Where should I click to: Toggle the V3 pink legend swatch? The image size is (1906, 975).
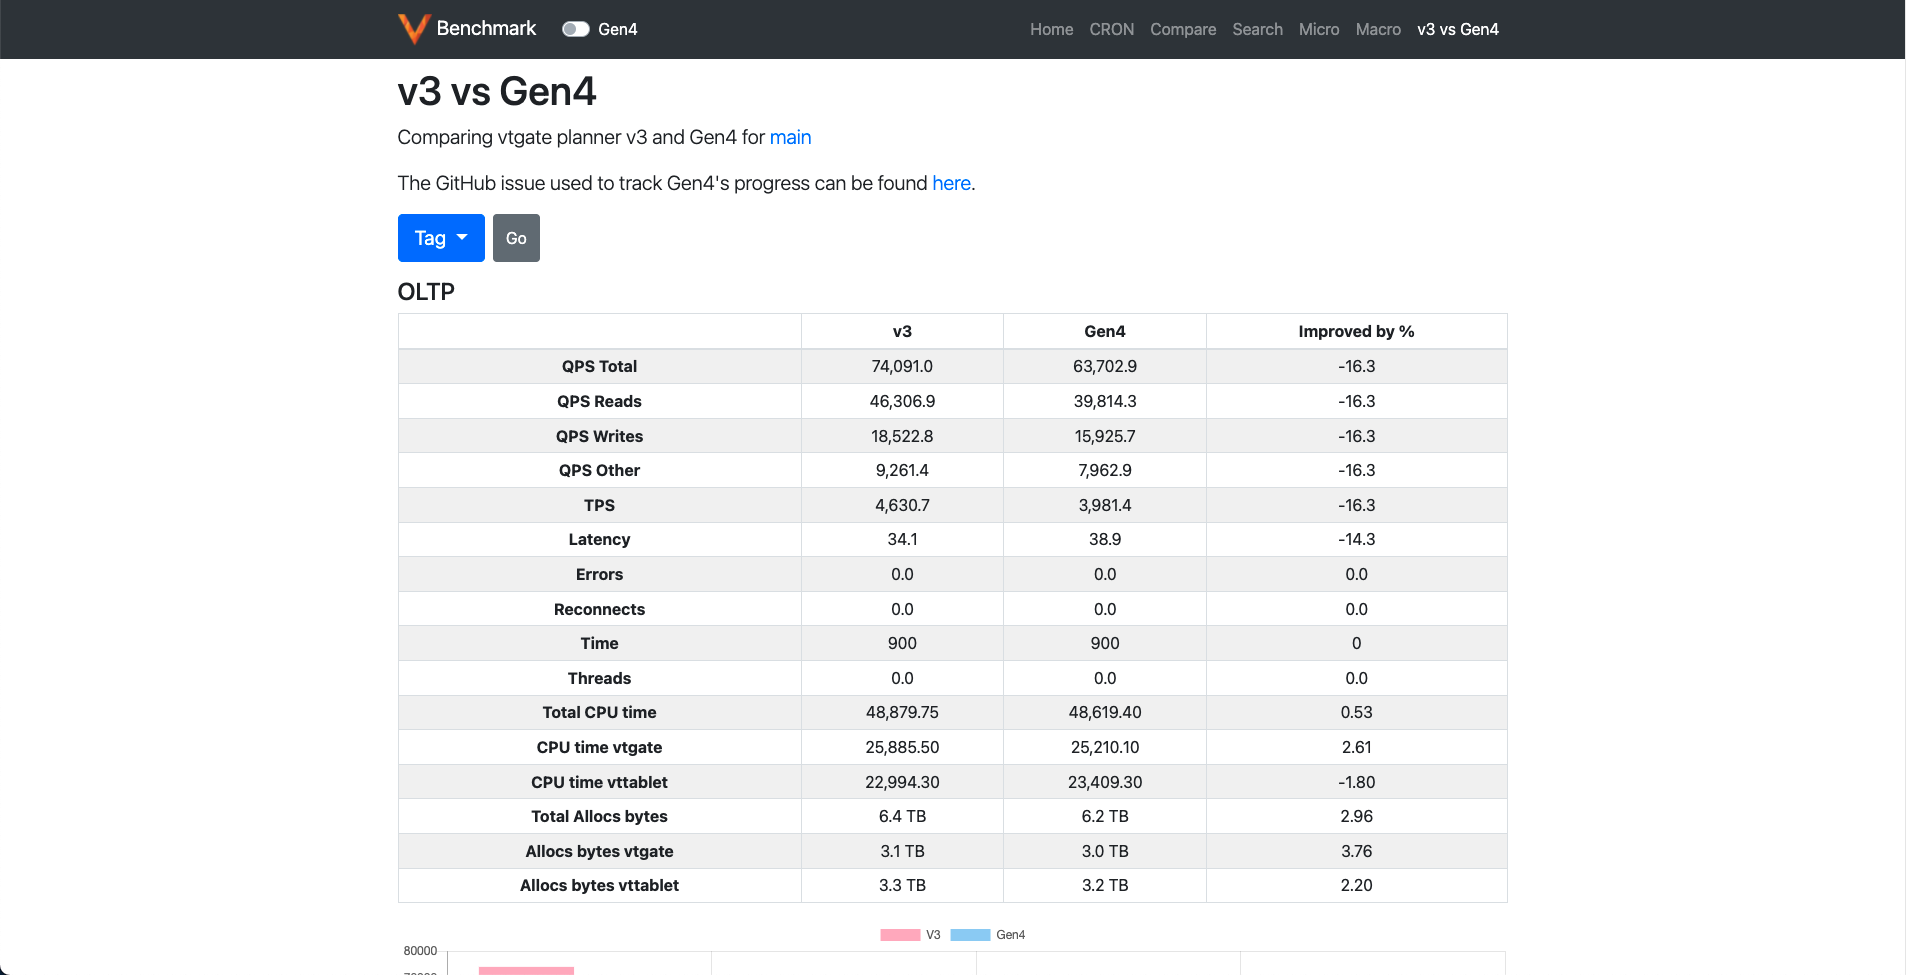click(899, 935)
